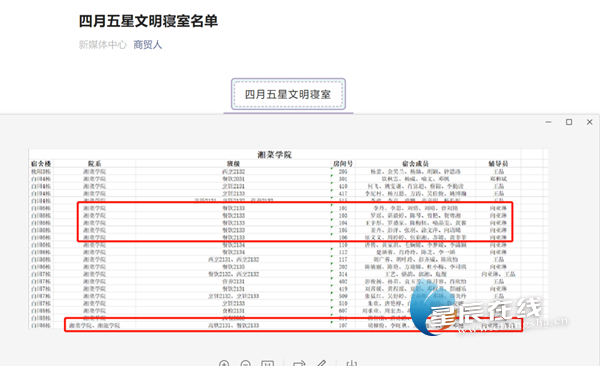This screenshot has width=600, height=366.
Task: Close the image viewer window
Action: (590, 122)
